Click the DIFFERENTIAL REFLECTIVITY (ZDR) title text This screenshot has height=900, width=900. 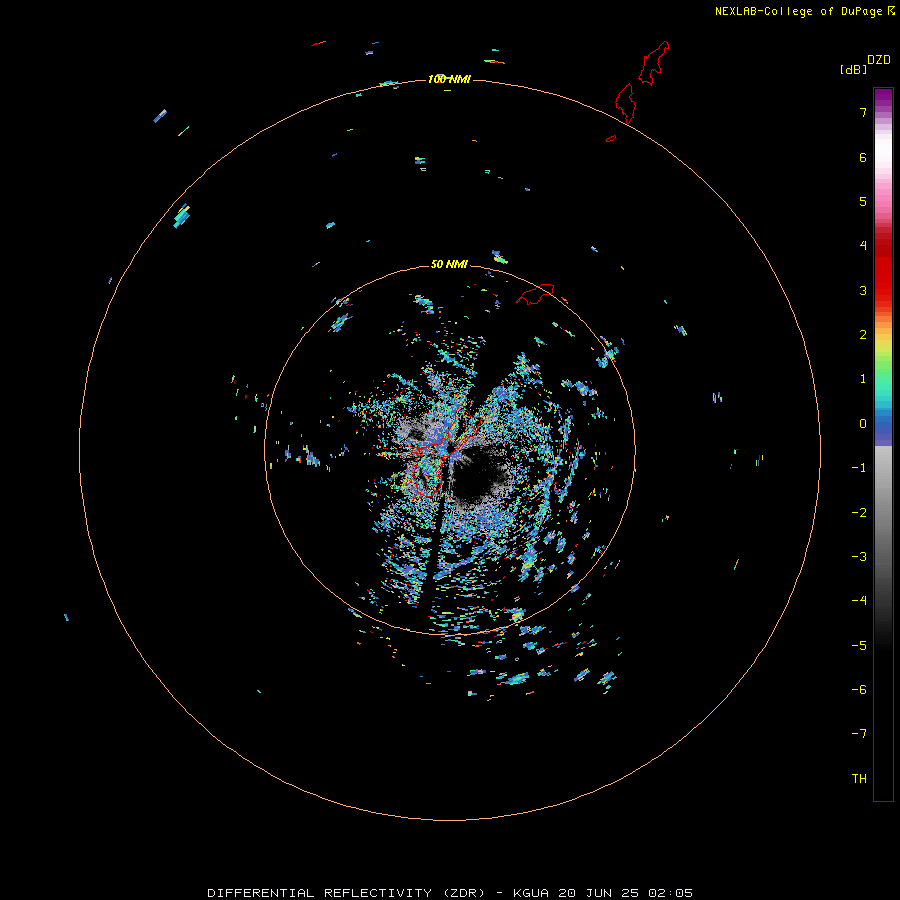pyautogui.click(x=346, y=893)
